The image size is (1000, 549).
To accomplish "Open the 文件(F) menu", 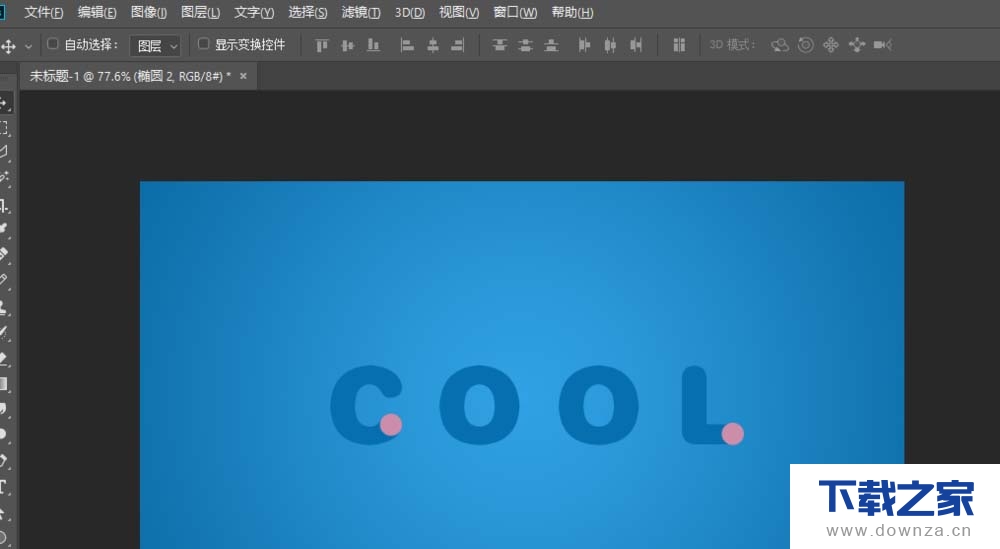I will pos(43,12).
